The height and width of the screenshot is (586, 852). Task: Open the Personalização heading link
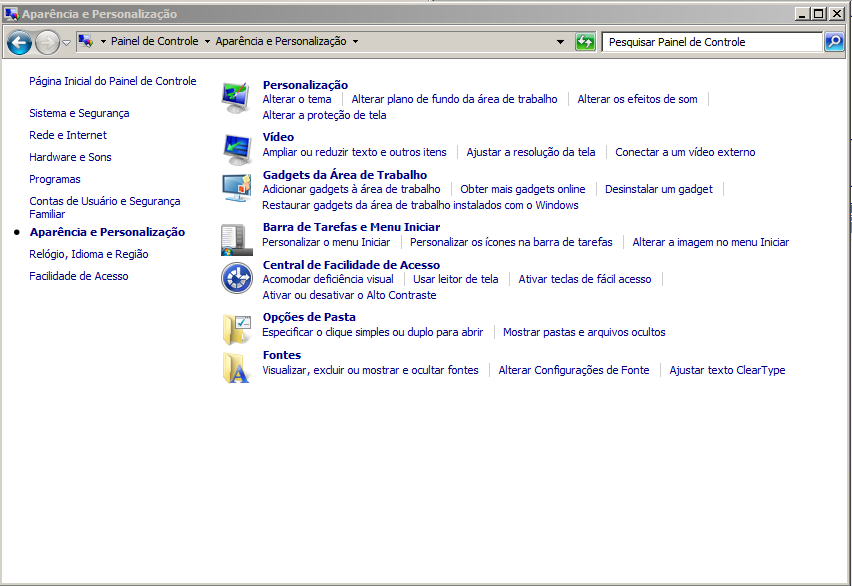pyautogui.click(x=305, y=85)
